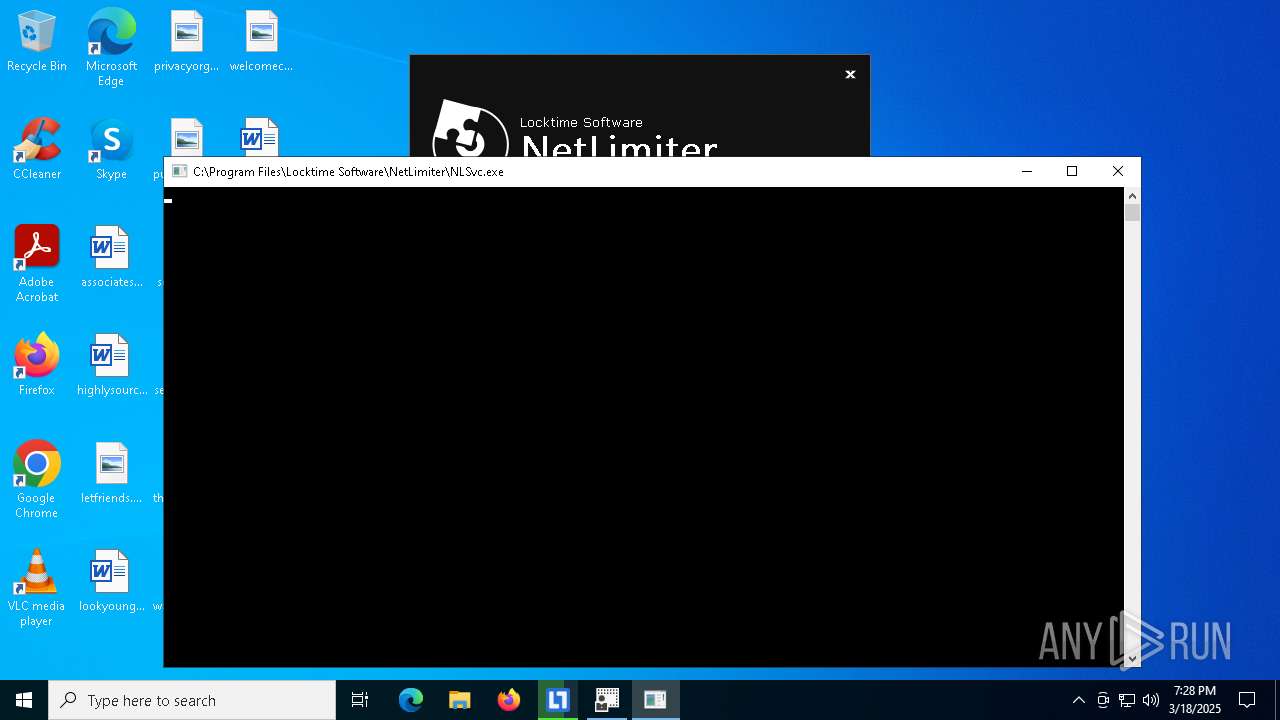Open Task View from taskbar

(x=360, y=700)
